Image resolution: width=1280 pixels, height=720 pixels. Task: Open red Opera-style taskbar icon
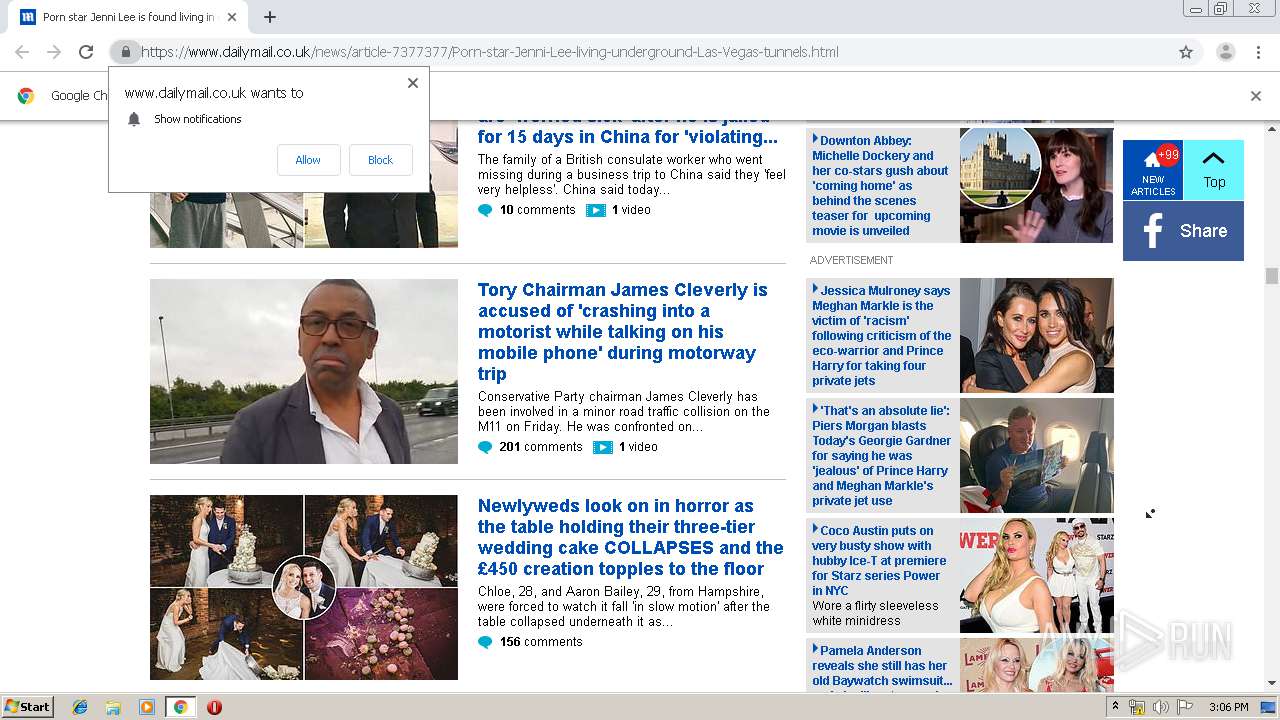click(x=214, y=707)
